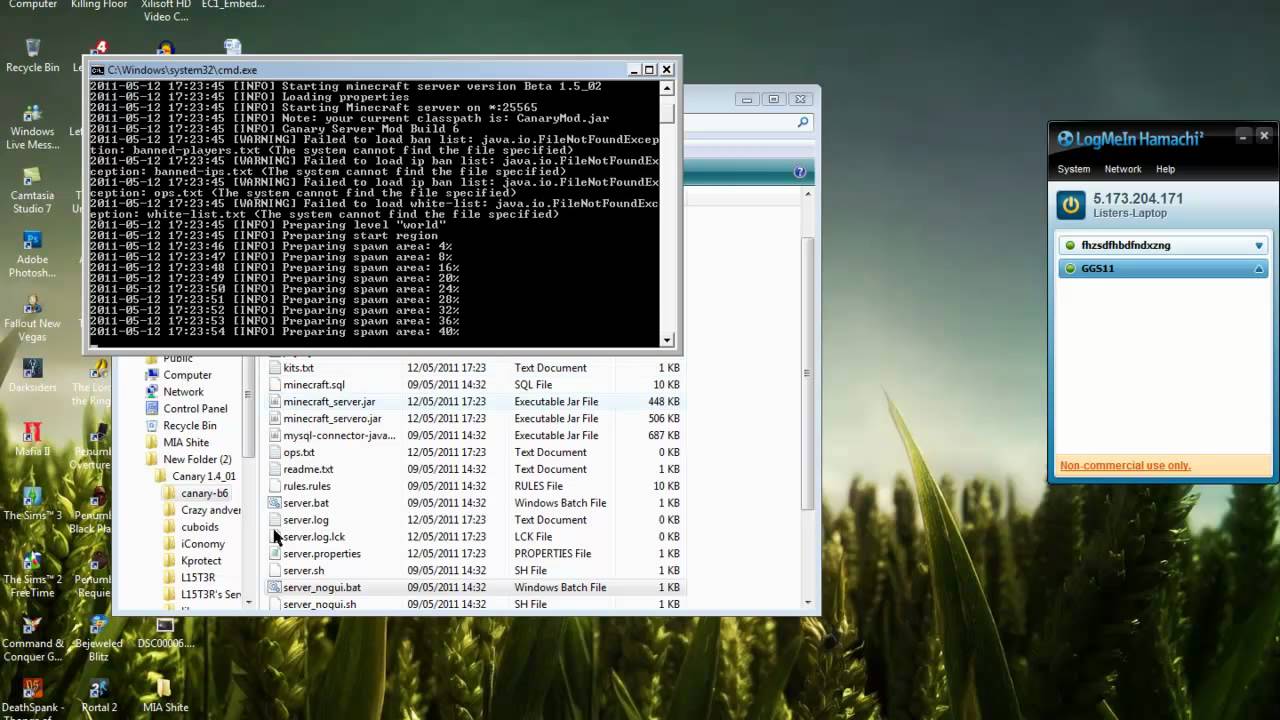Collapse the GGS11 network arrow
This screenshot has width=1280, height=720.
point(1259,269)
